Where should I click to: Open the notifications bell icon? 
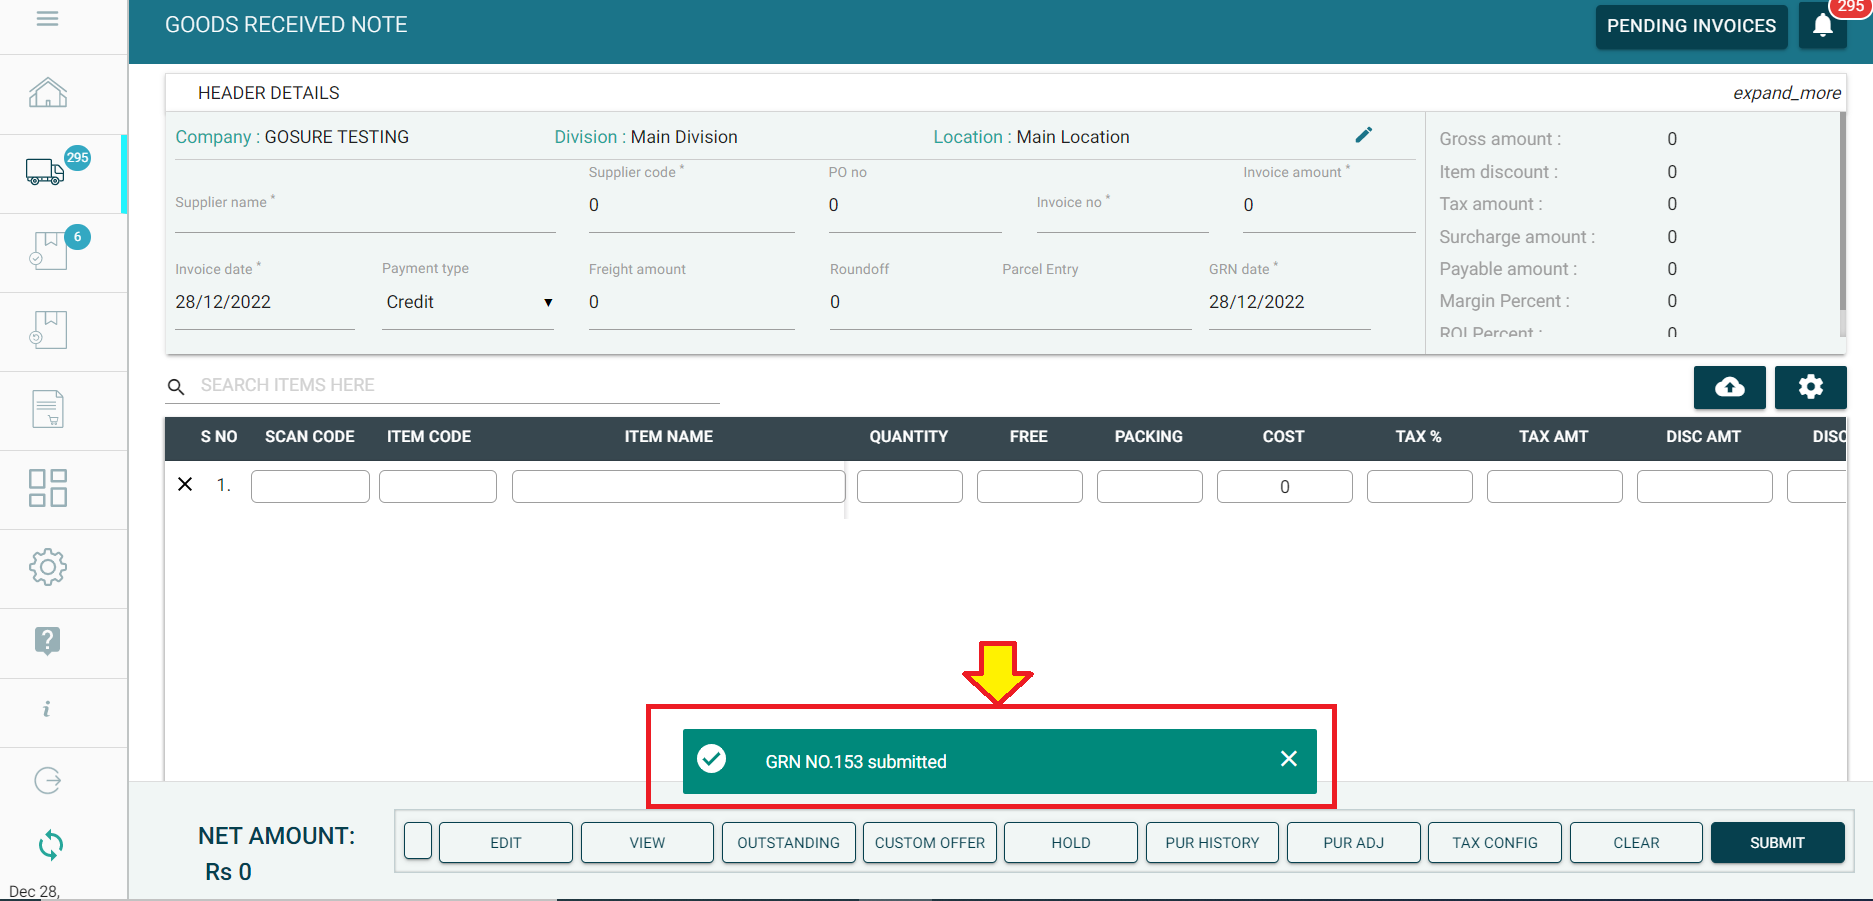(1823, 25)
